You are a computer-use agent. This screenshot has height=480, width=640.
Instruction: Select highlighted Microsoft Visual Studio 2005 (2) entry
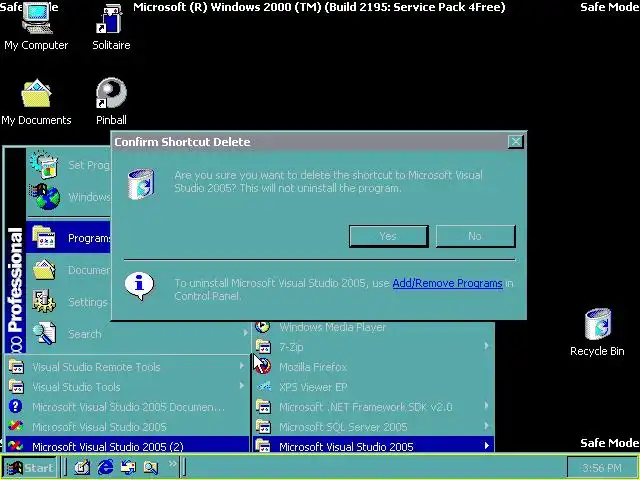(127, 446)
